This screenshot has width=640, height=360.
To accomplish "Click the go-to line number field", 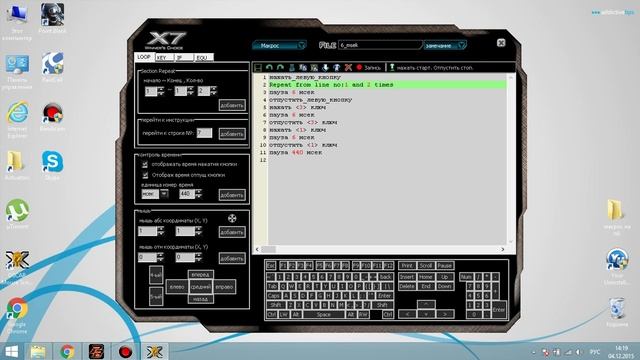I will (204, 133).
